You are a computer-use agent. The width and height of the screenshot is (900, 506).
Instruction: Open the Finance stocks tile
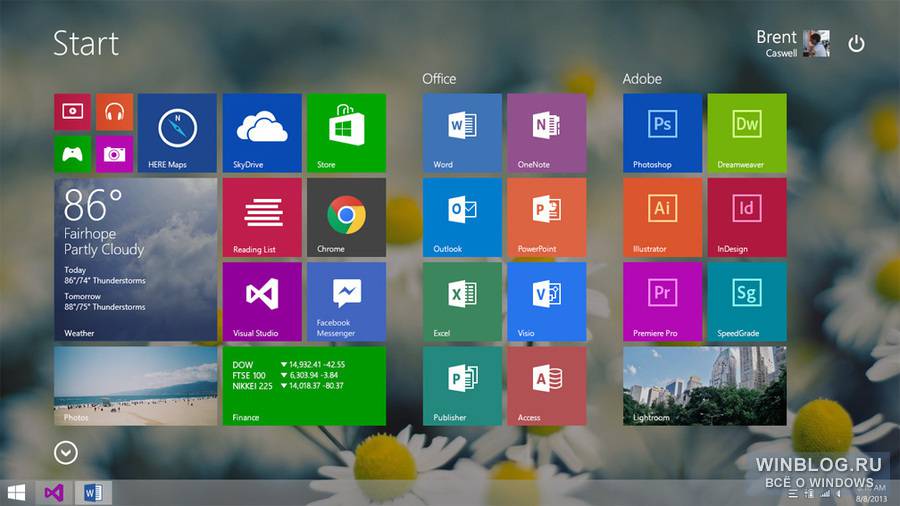coord(304,386)
